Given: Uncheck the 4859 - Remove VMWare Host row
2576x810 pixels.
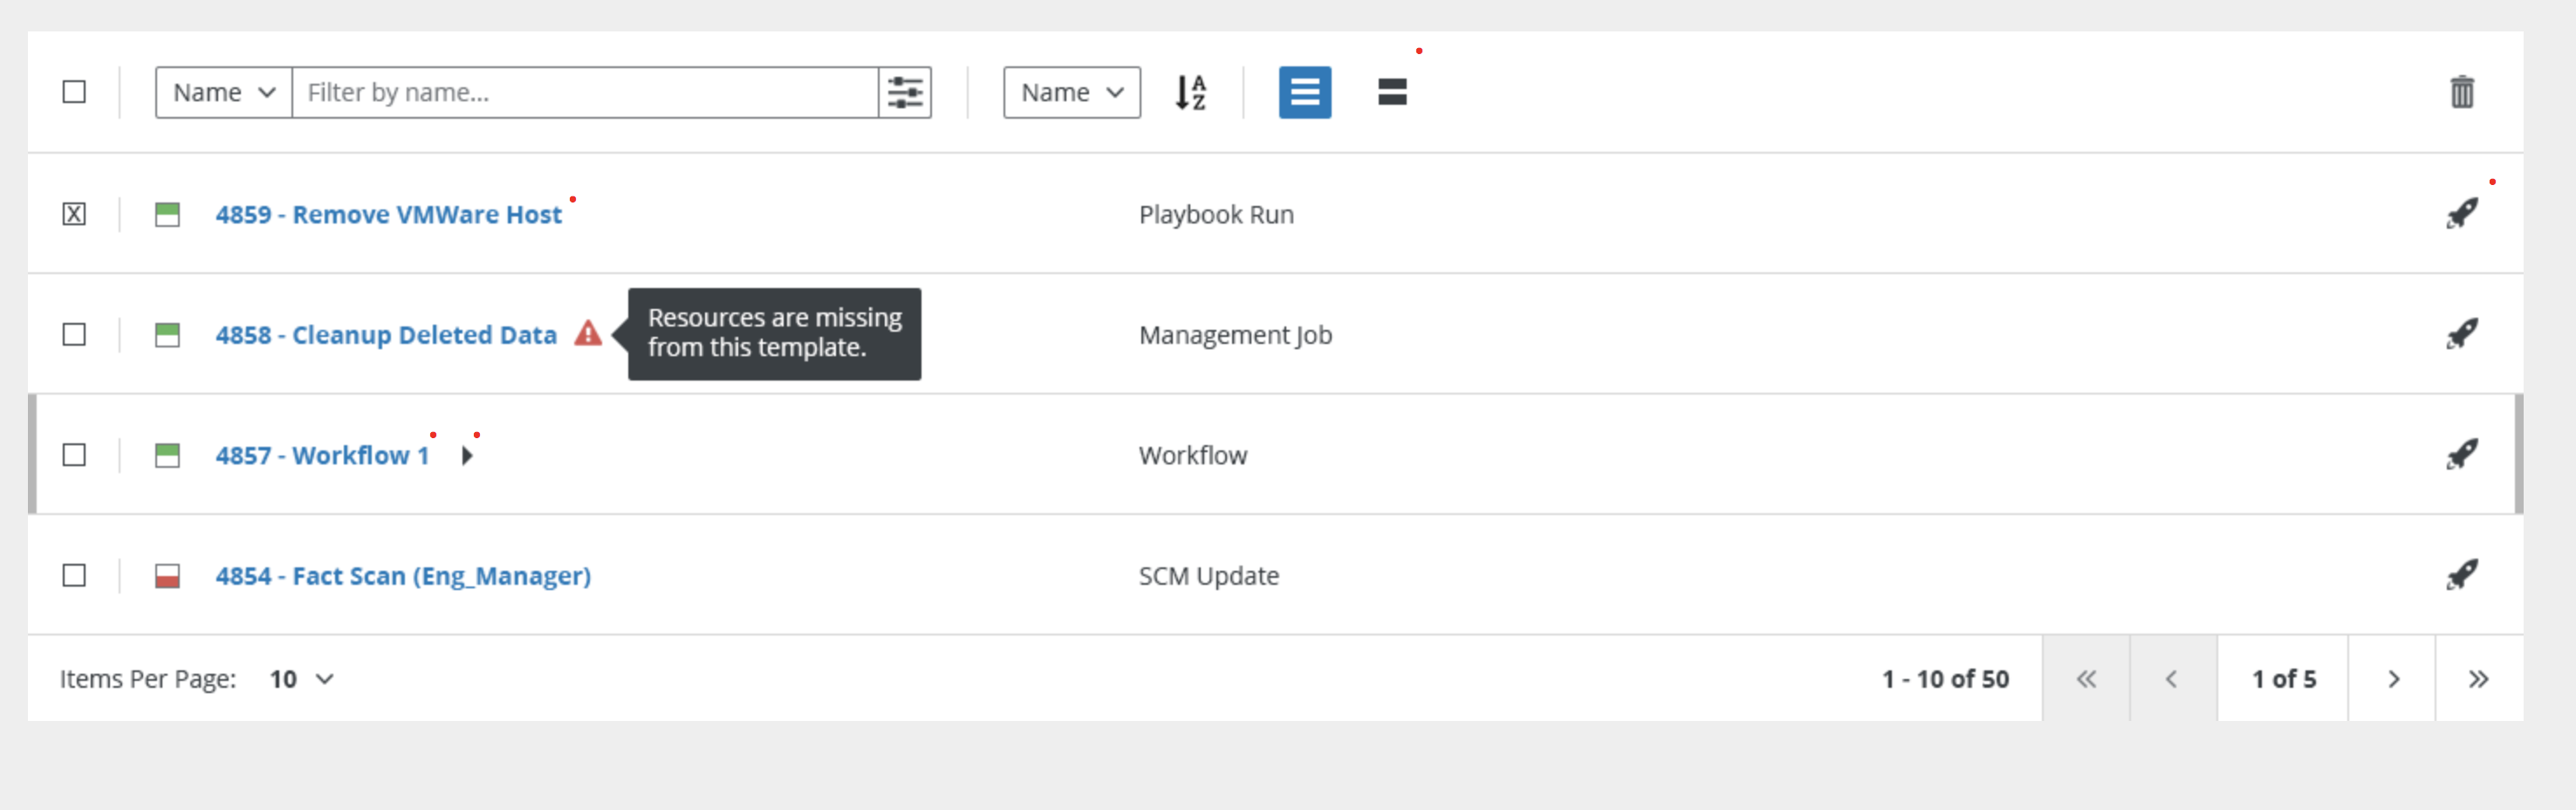Looking at the screenshot, I should click(x=74, y=214).
